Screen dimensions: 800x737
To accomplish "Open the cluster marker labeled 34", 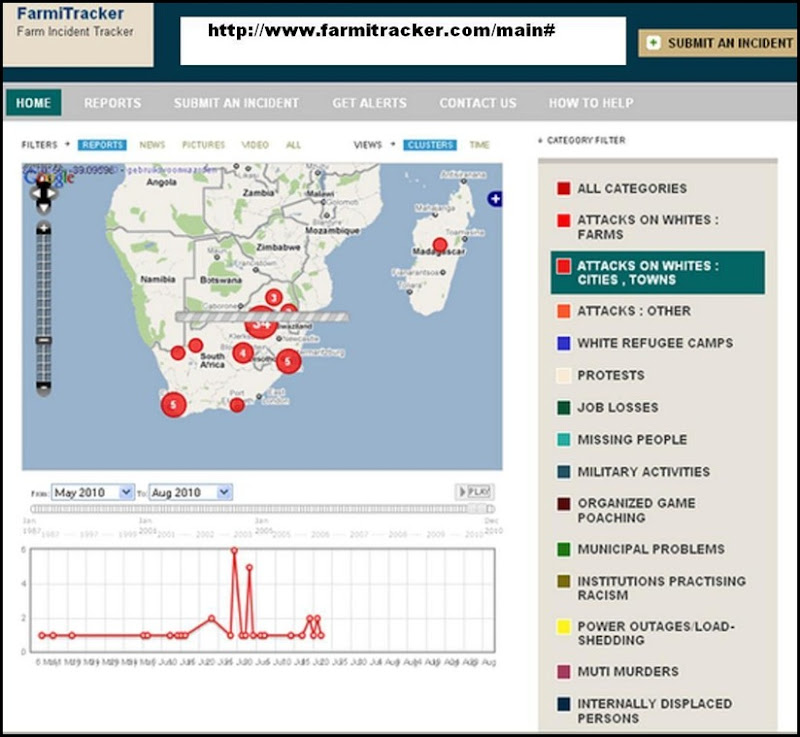I will tap(261, 324).
